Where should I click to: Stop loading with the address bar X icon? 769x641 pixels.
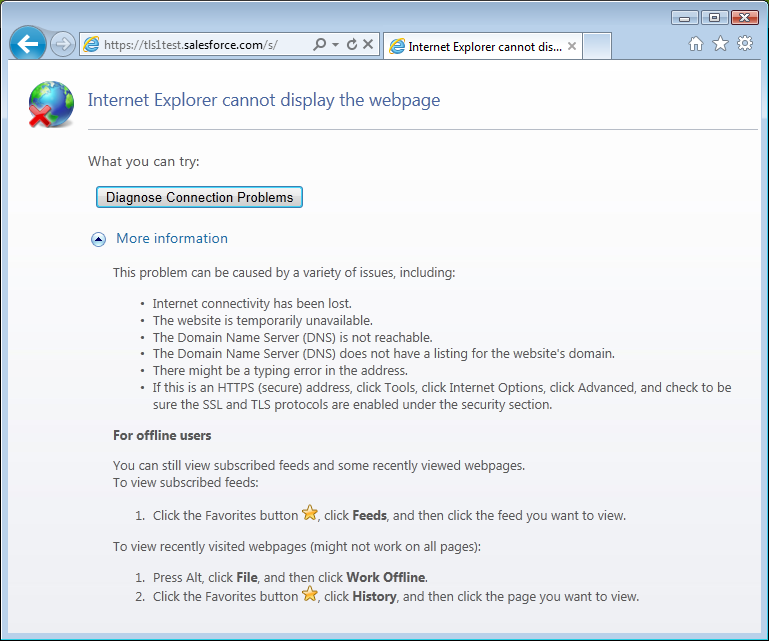368,45
